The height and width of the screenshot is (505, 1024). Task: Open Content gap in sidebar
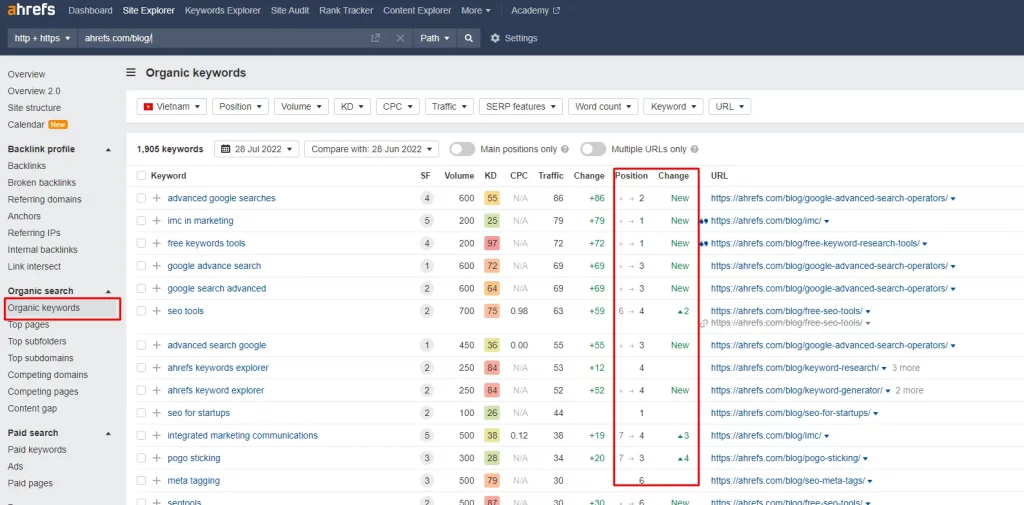[33, 408]
